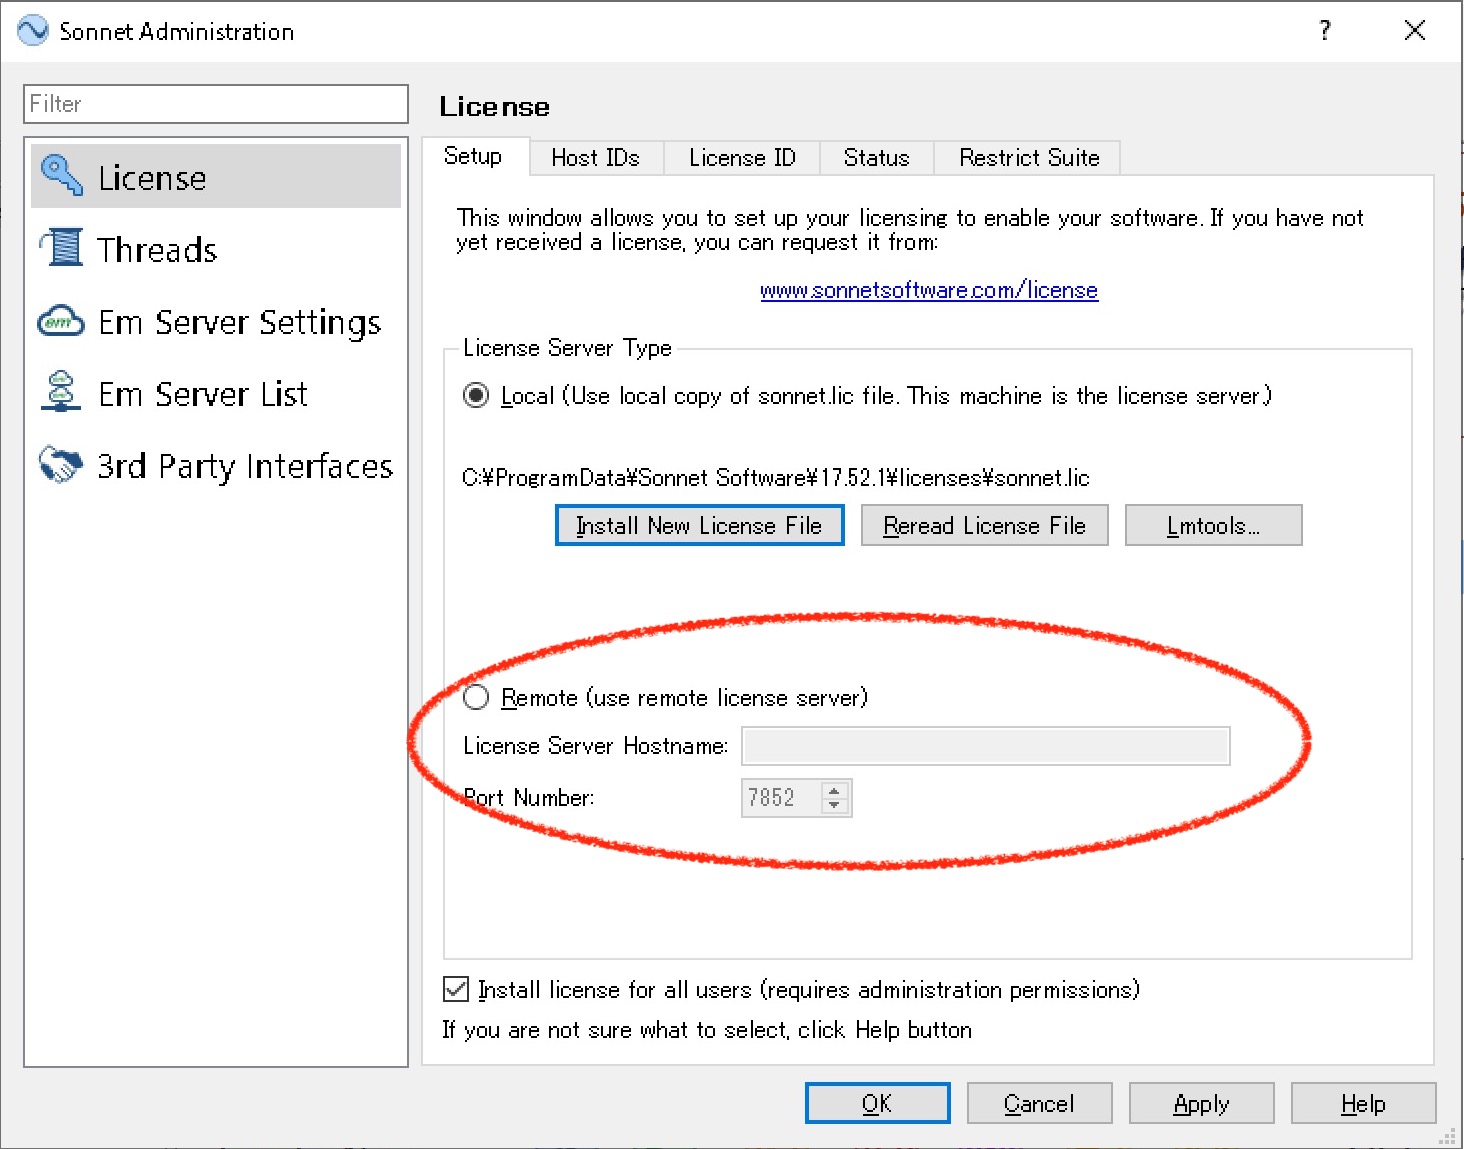Click the Port Number value field
The width and height of the screenshot is (1464, 1149).
point(781,798)
